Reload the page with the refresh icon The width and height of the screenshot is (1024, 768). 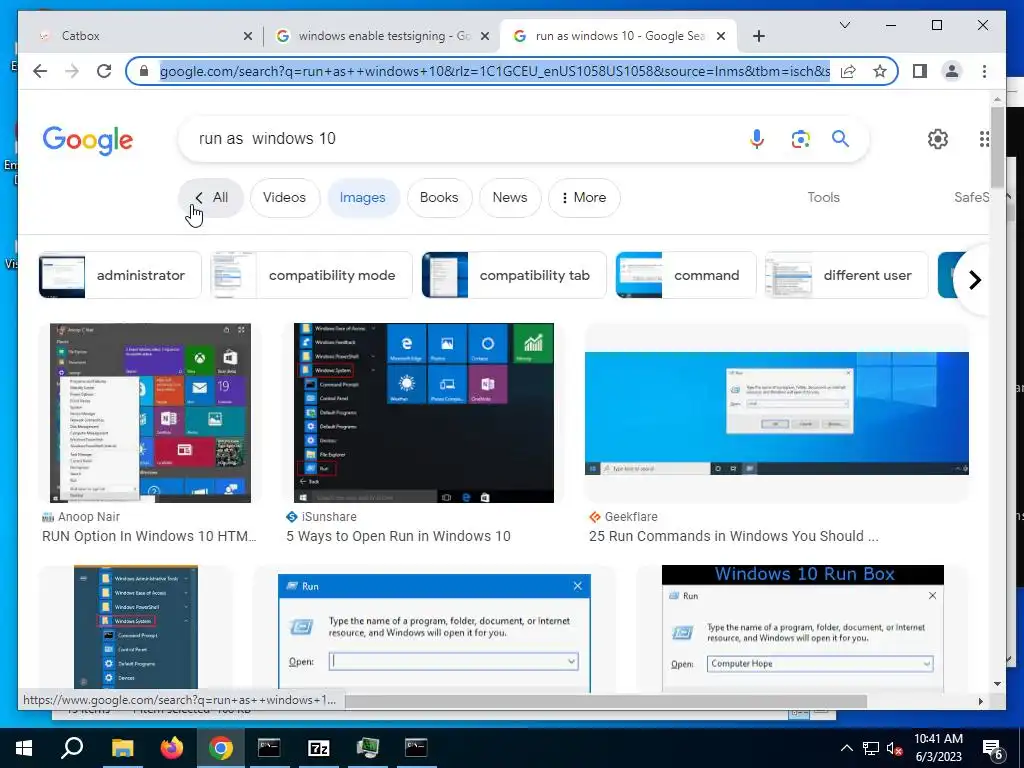pyautogui.click(x=104, y=71)
